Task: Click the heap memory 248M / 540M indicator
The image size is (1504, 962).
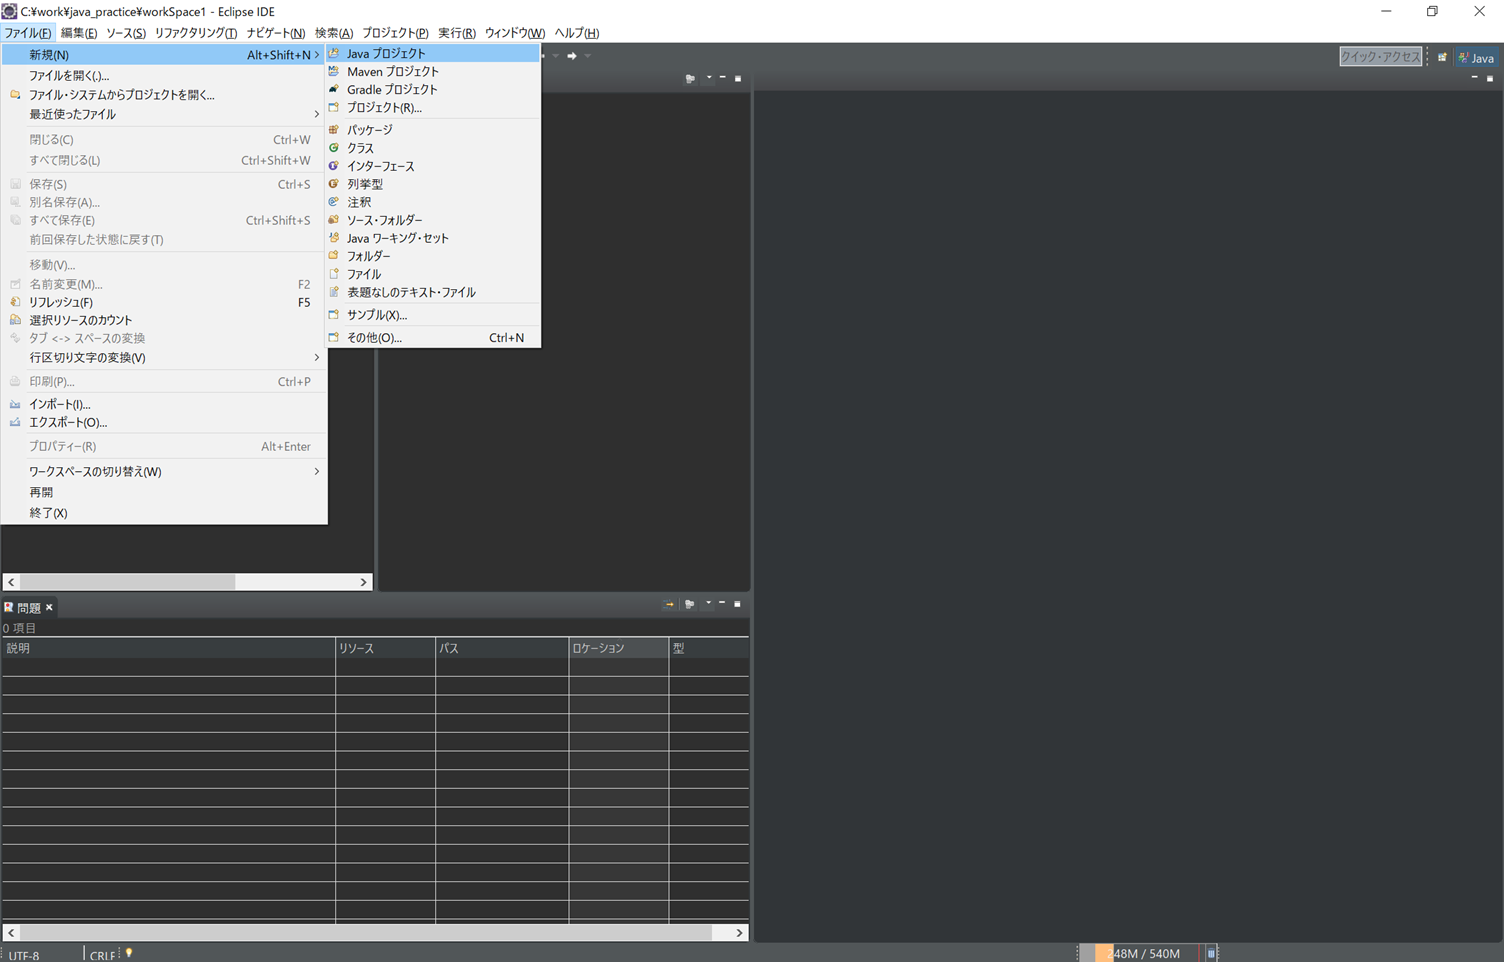Action: [x=1144, y=954]
